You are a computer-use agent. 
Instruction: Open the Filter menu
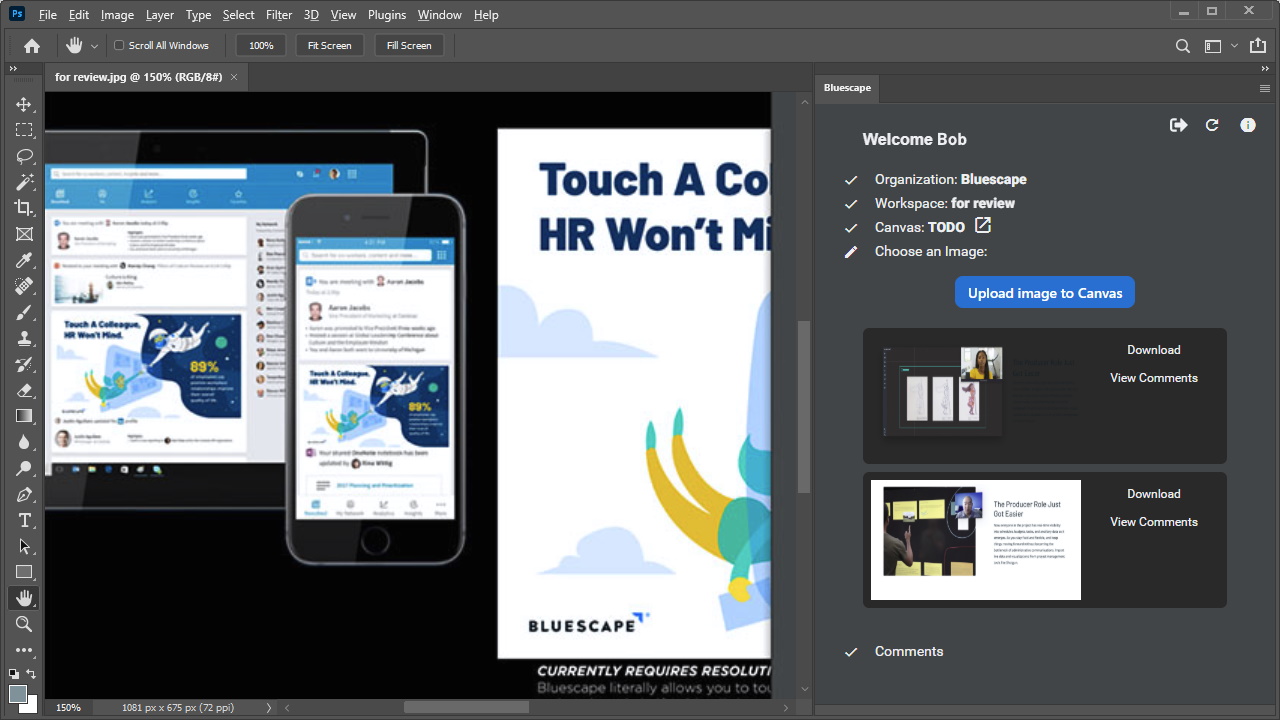279,15
